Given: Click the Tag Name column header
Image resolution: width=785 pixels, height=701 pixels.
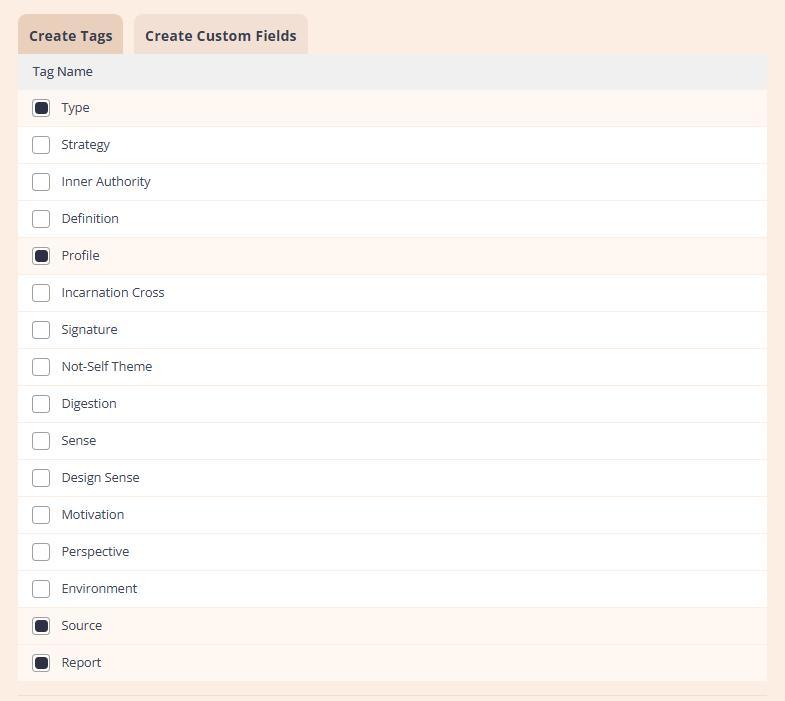Looking at the screenshot, I should [62, 72].
